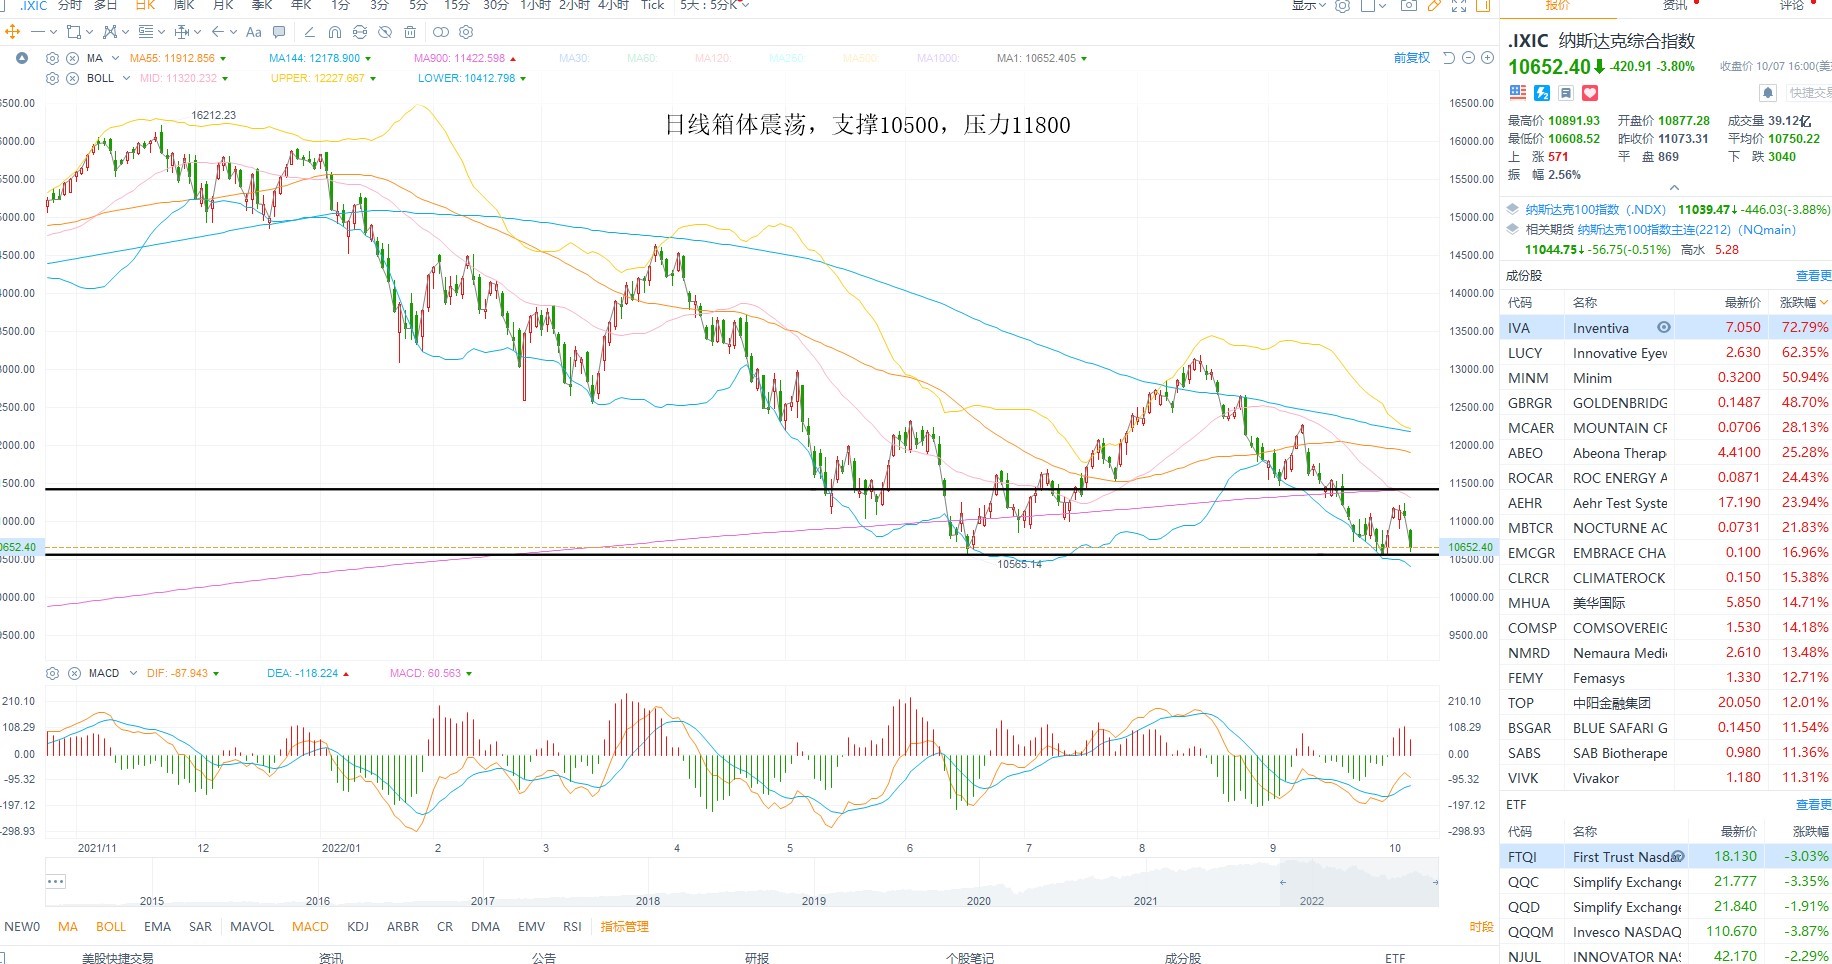The image size is (1832, 964).
Task: Collapse indicator legend with round up arrow
Action: coord(22,58)
